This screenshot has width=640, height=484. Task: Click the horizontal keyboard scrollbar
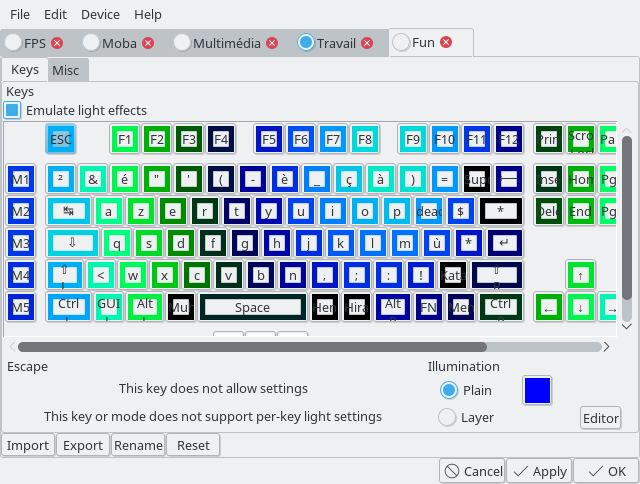click(x=300, y=347)
